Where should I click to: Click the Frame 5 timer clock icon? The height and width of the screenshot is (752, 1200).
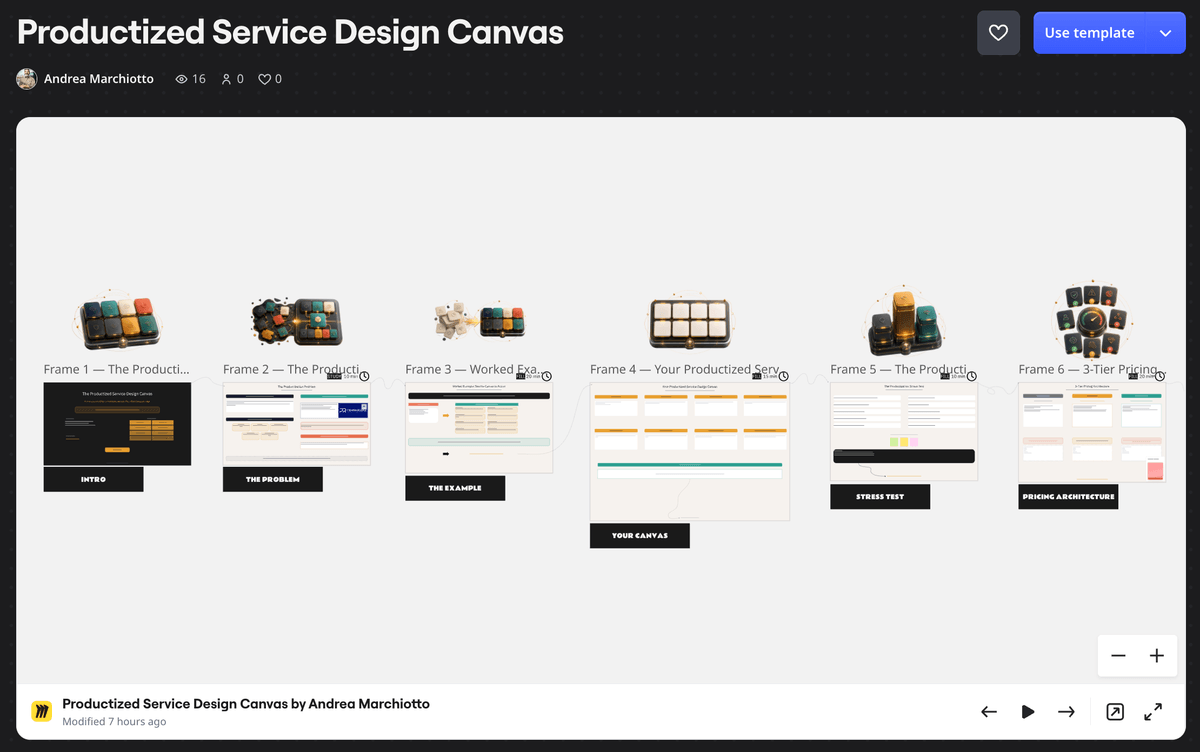[972, 377]
